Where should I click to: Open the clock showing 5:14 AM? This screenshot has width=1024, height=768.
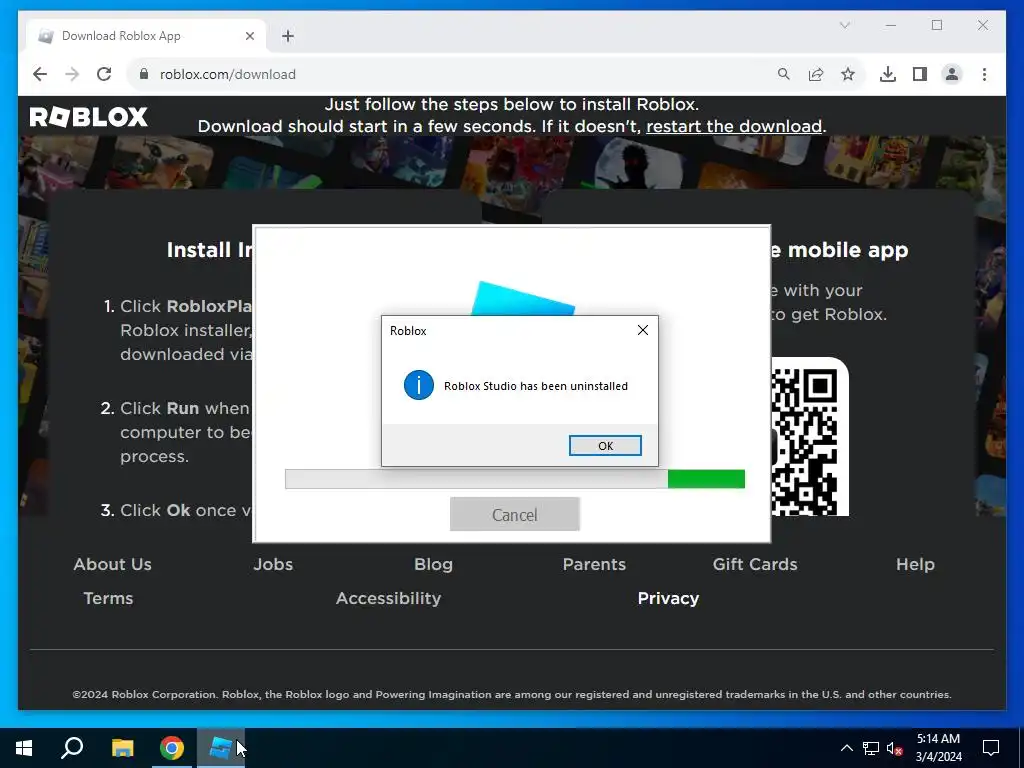pyautogui.click(x=938, y=748)
